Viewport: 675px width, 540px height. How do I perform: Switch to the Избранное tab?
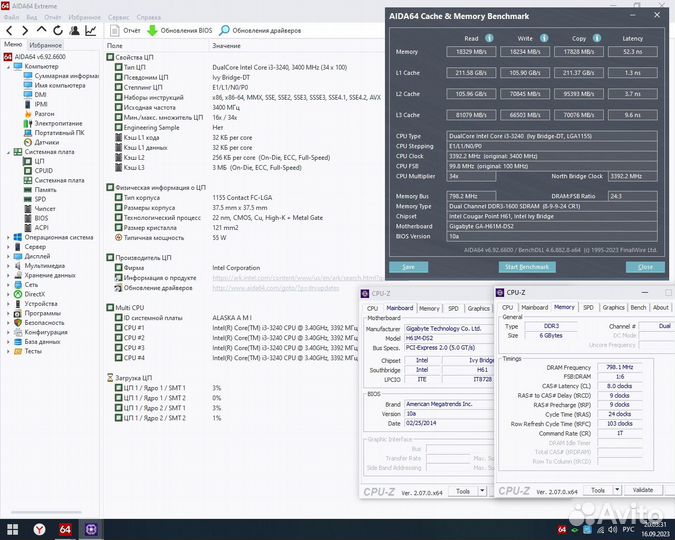tap(45, 45)
